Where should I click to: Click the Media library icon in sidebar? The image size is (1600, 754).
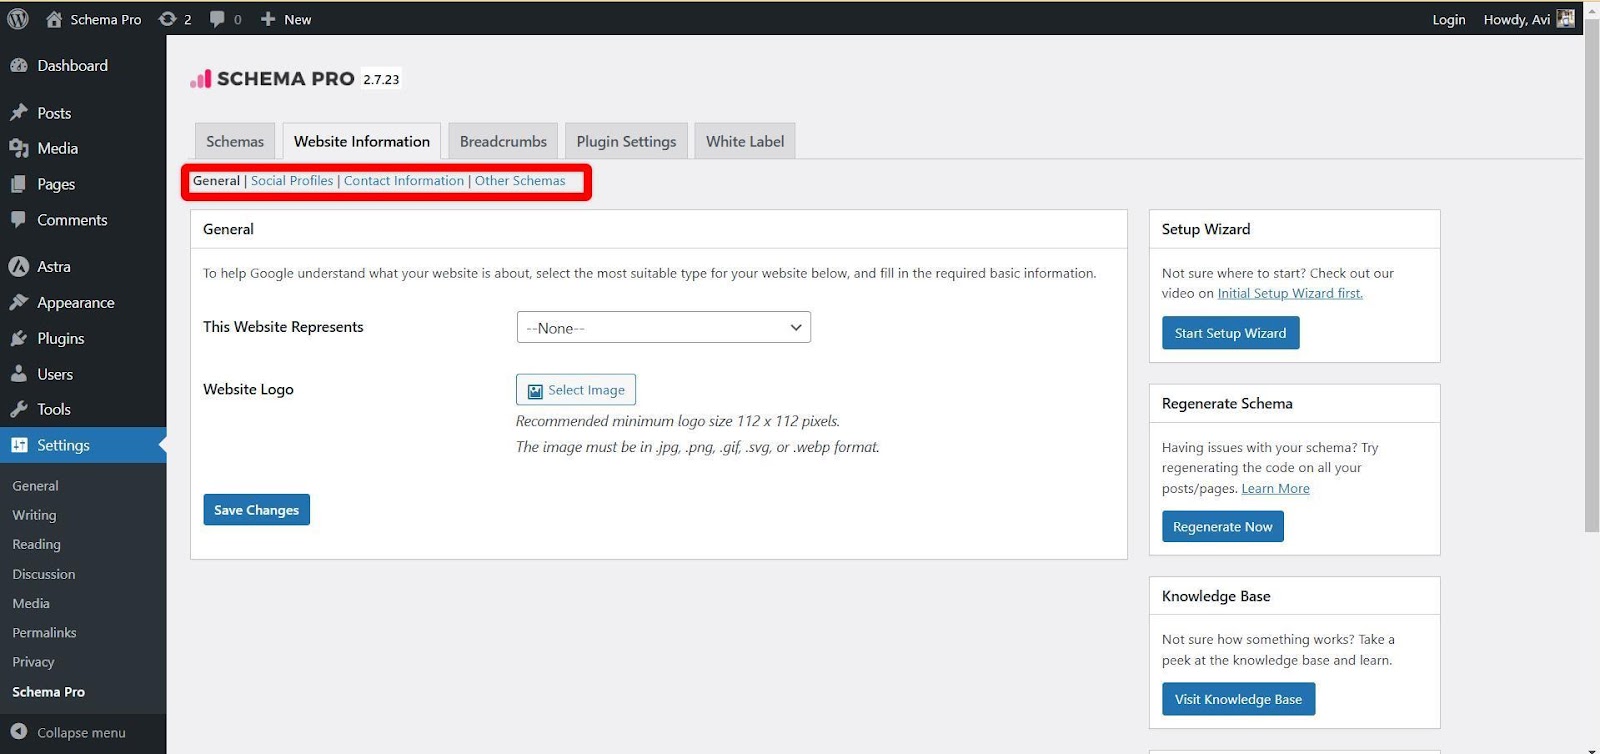tap(19, 148)
